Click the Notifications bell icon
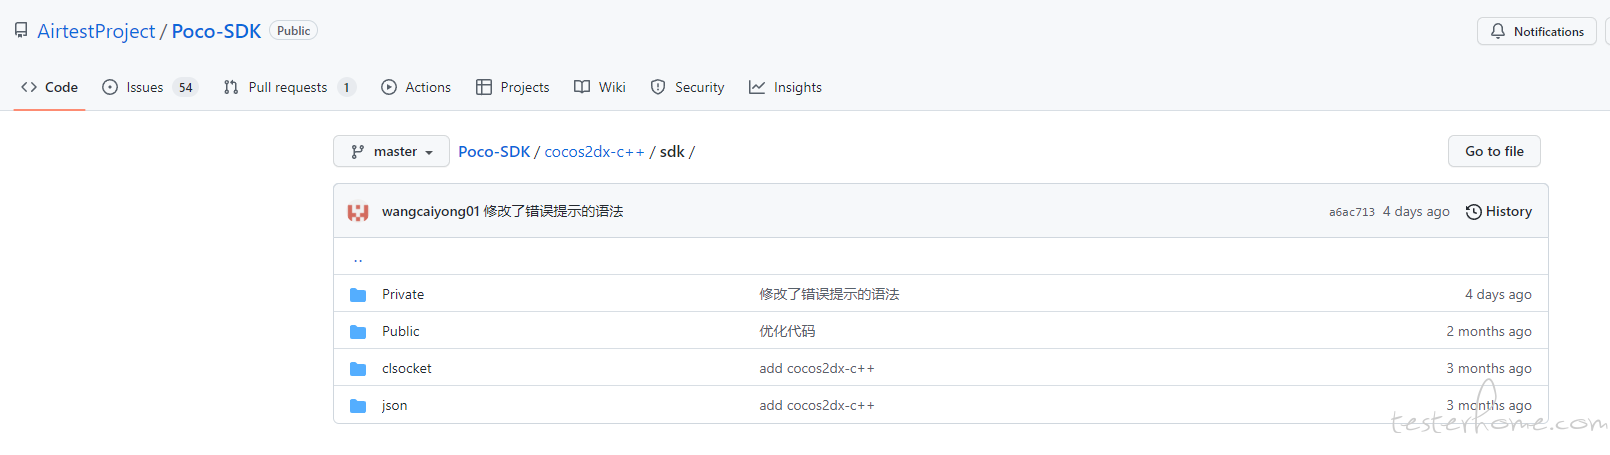The image size is (1610, 455). 1498,31
